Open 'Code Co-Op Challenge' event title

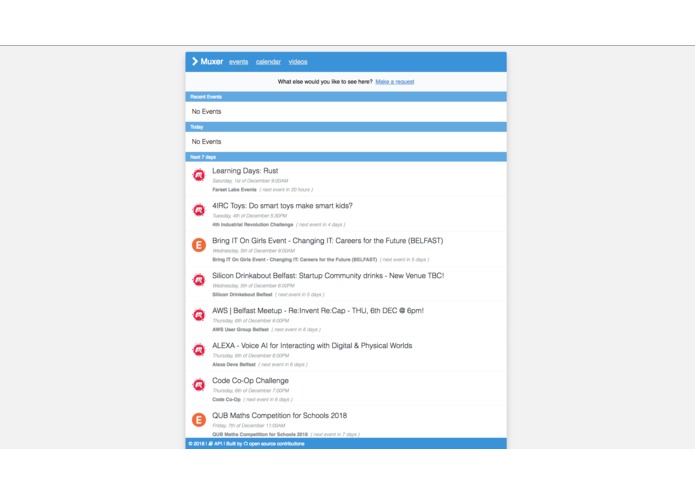pos(250,381)
